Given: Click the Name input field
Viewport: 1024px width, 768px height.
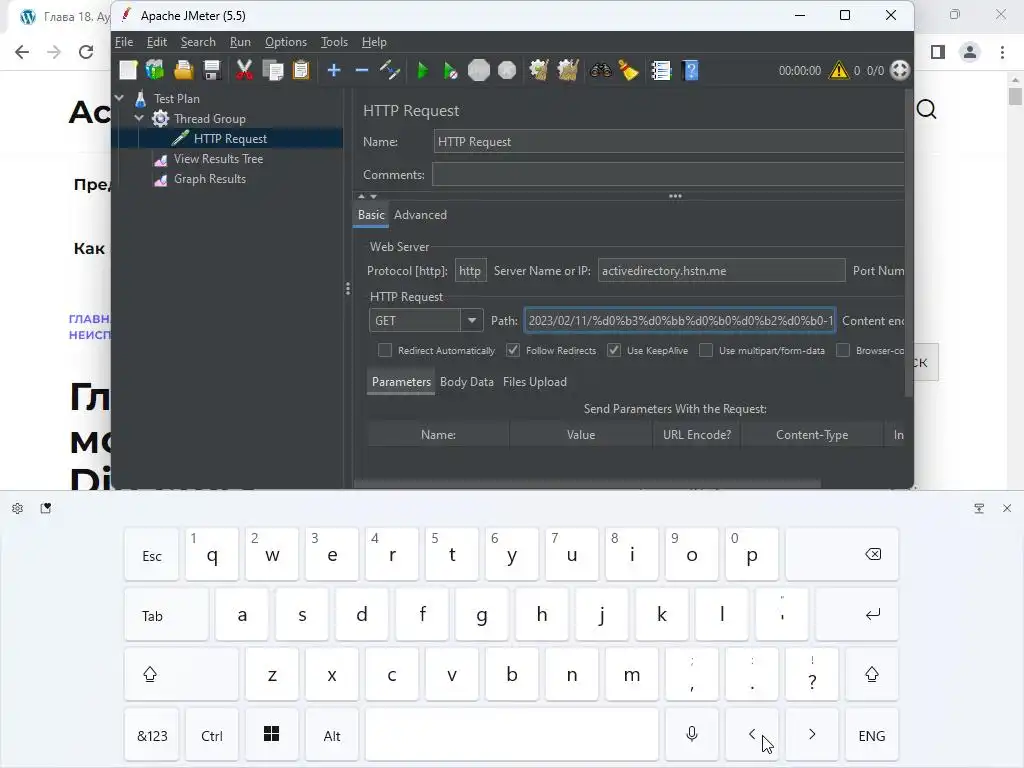Looking at the screenshot, I should tap(669, 142).
